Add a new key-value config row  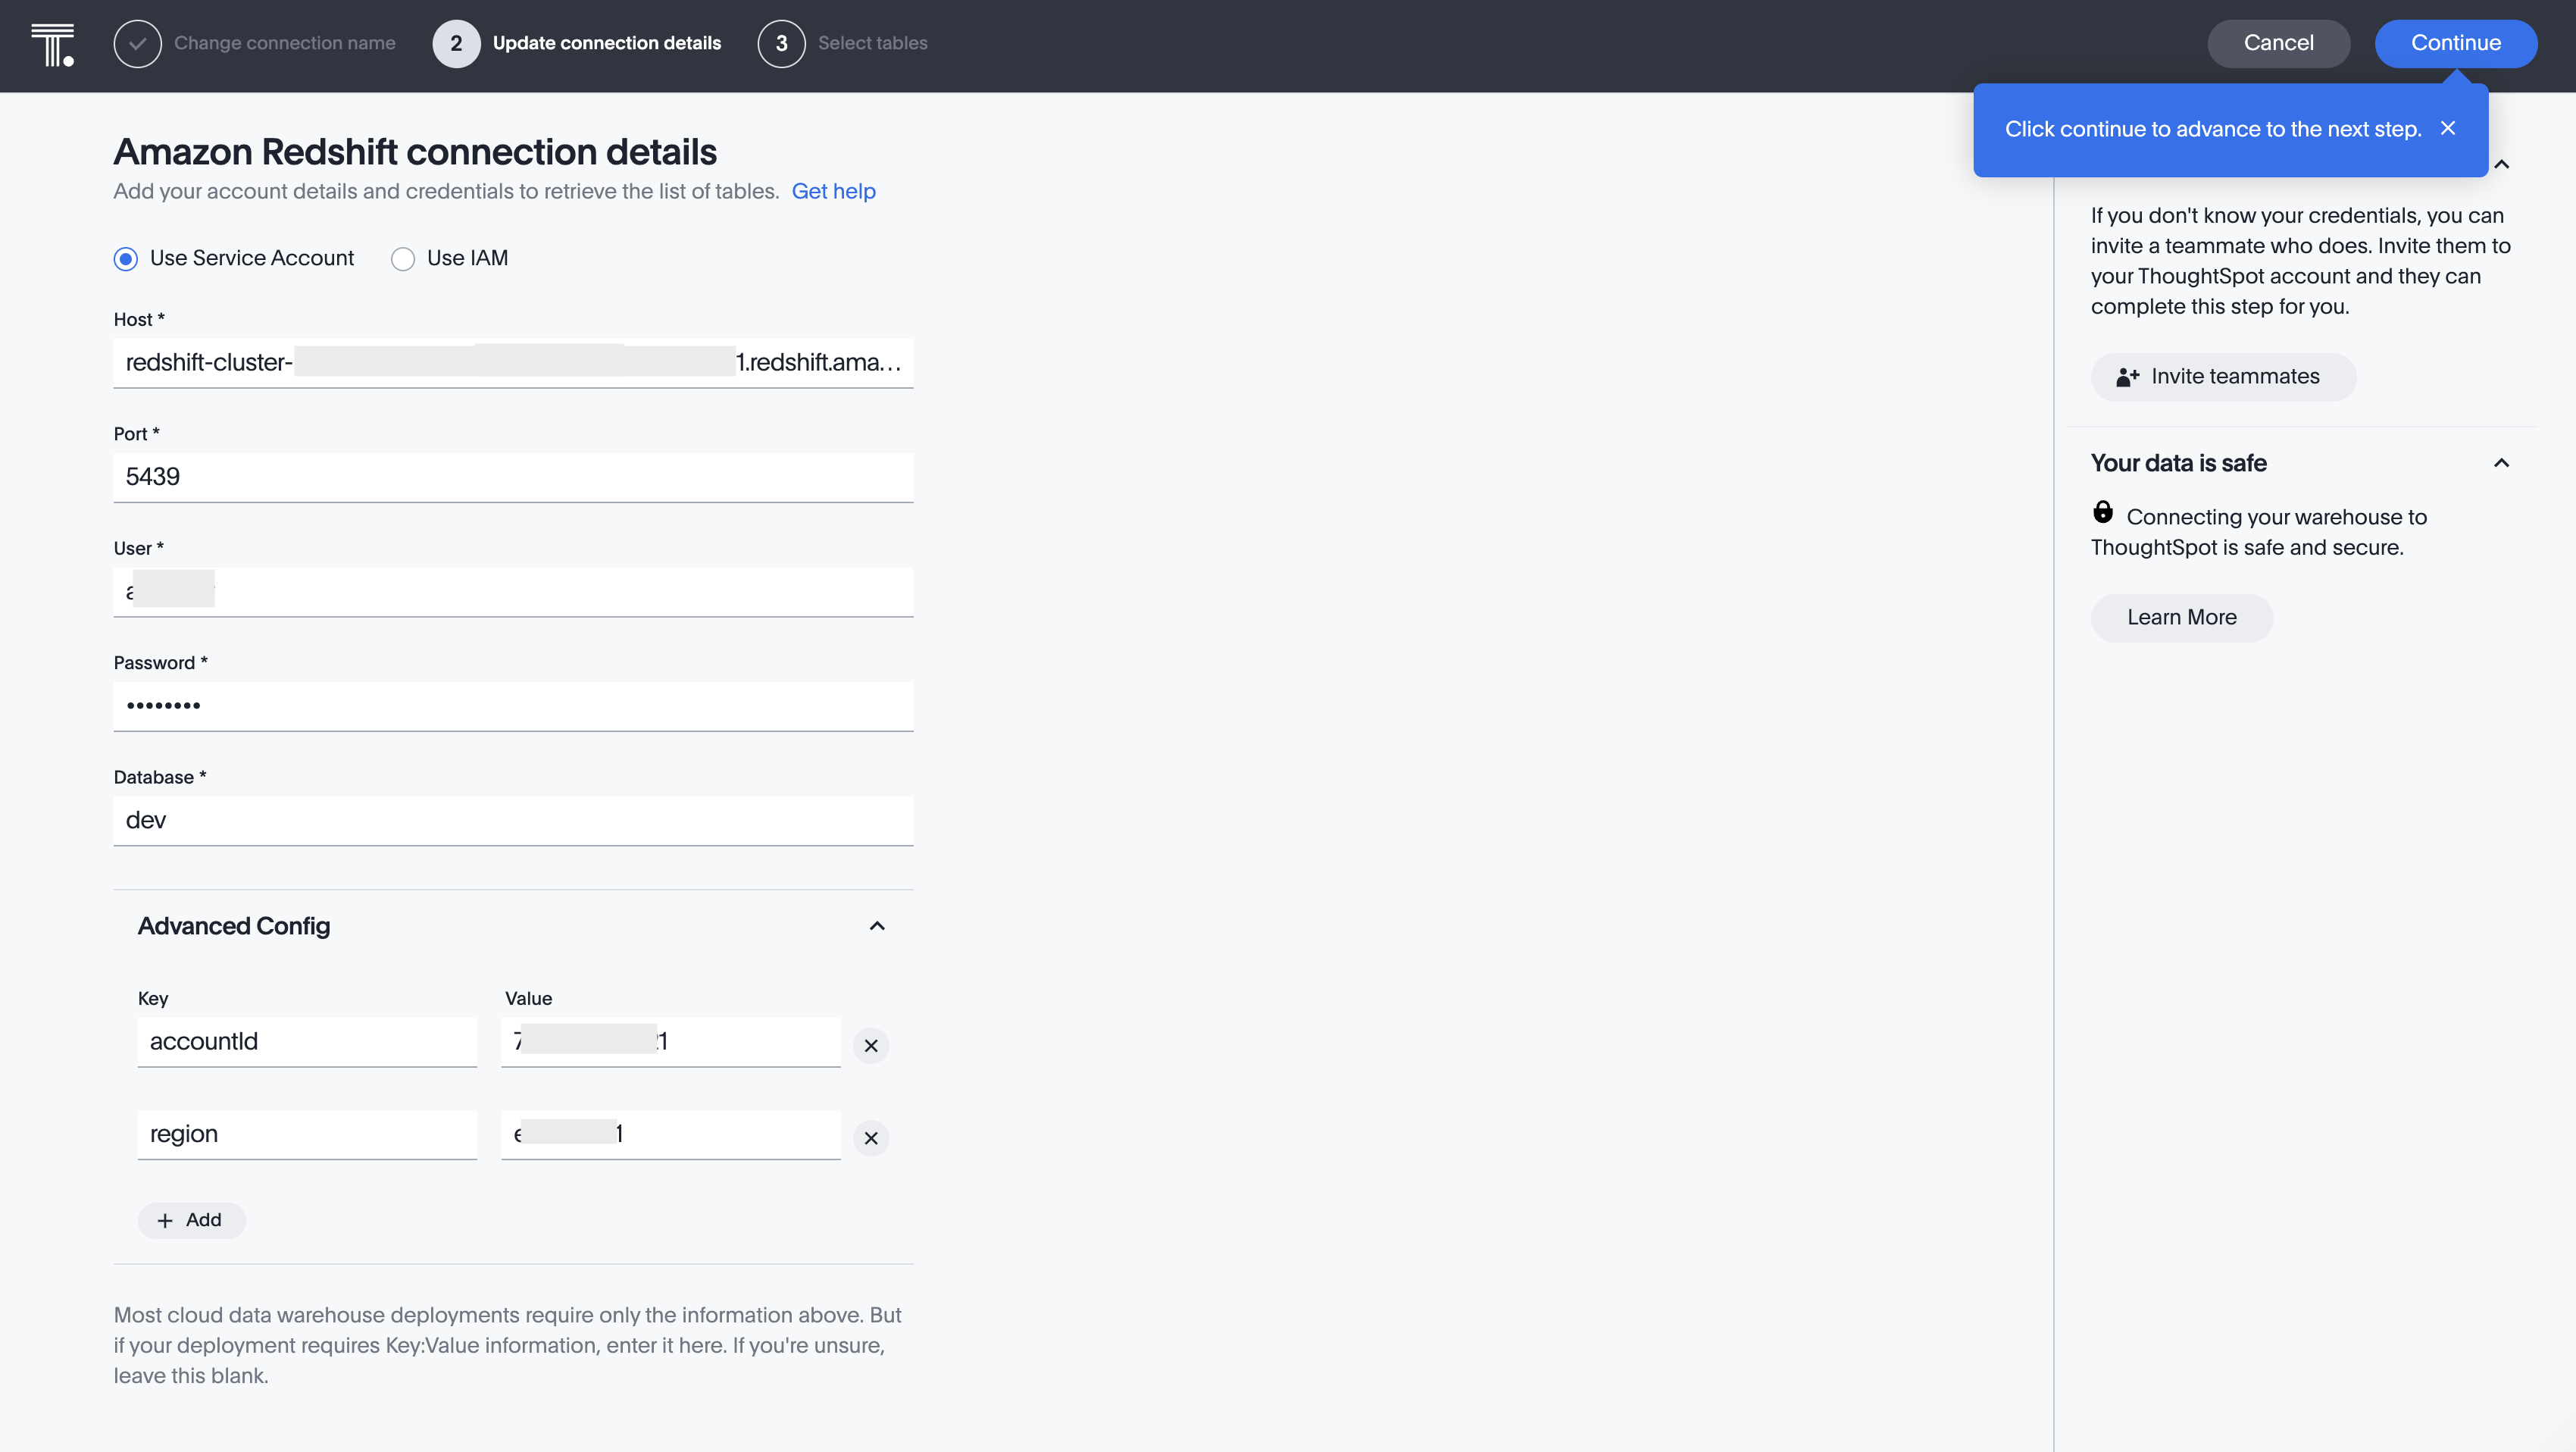(190, 1220)
